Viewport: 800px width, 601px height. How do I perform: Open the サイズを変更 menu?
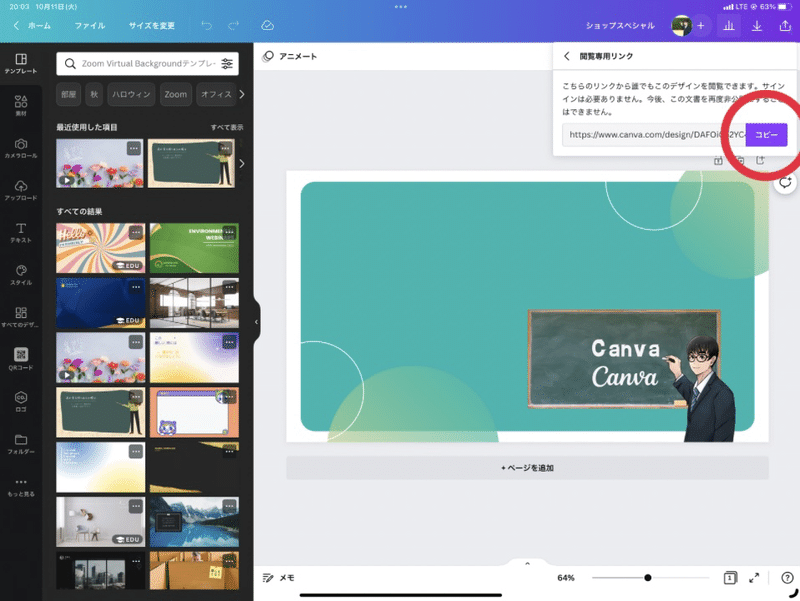point(152,26)
